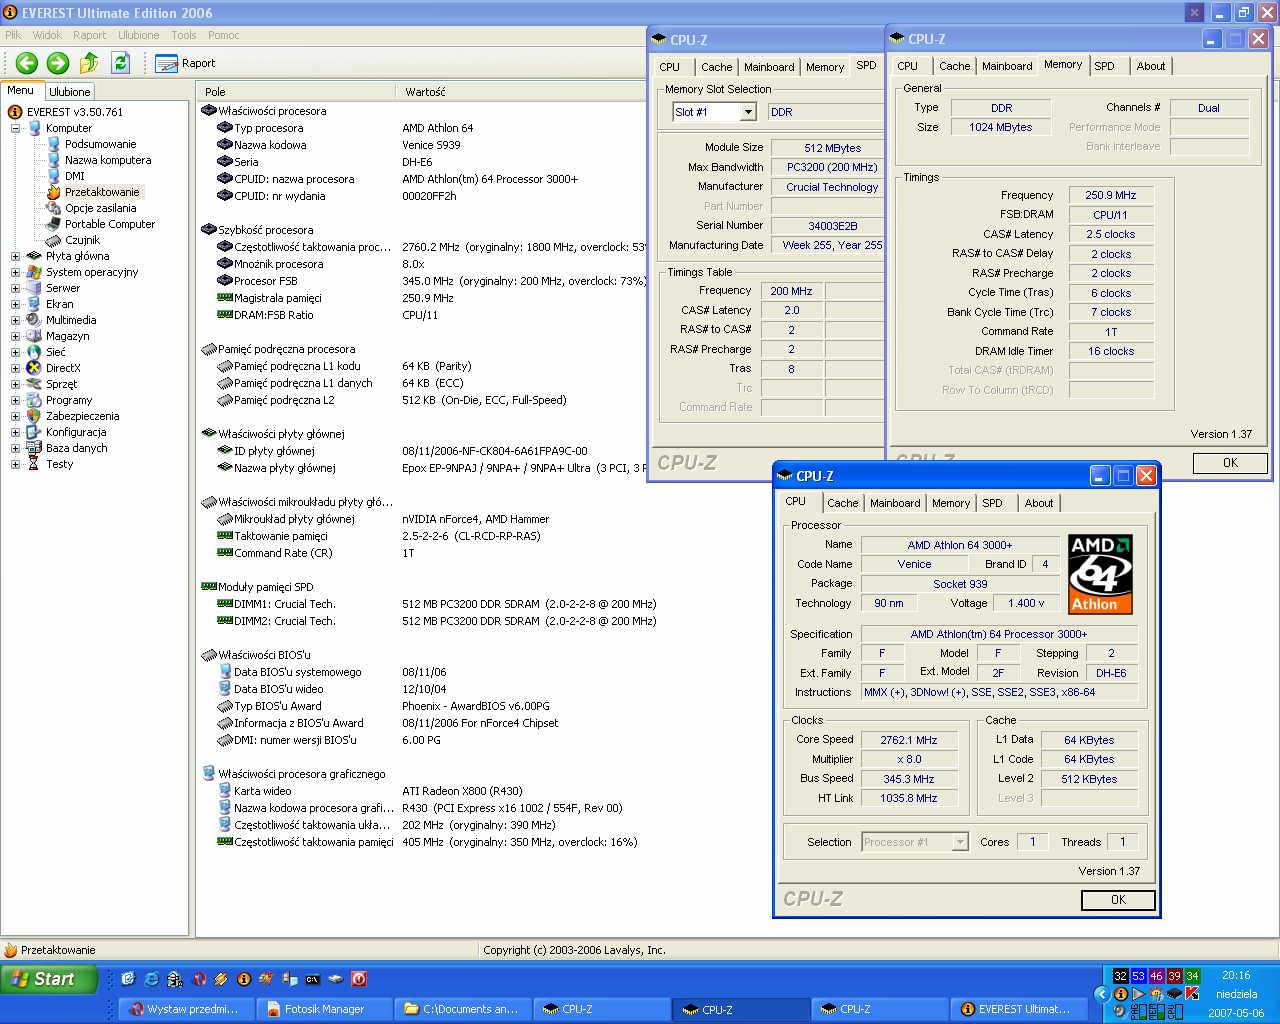This screenshot has height=1024, width=1280.
Task: Click the Windows Start button
Action: [x=50, y=979]
